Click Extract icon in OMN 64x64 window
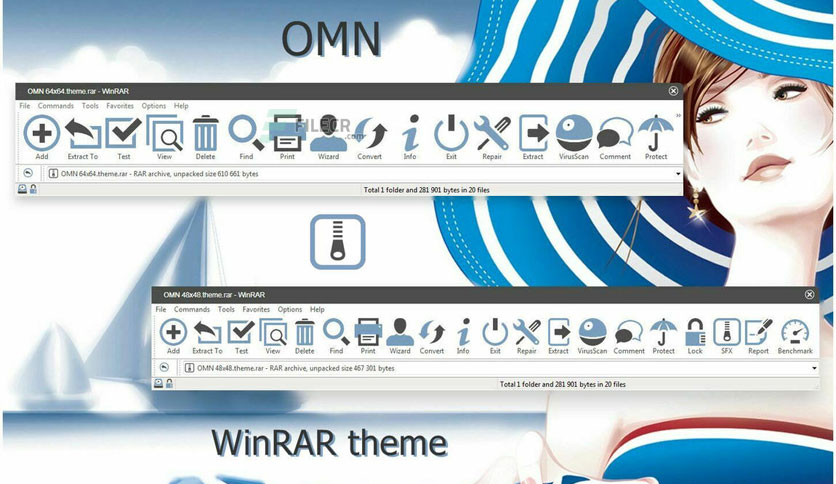Screen dimensions: 836x484 click(x=533, y=133)
